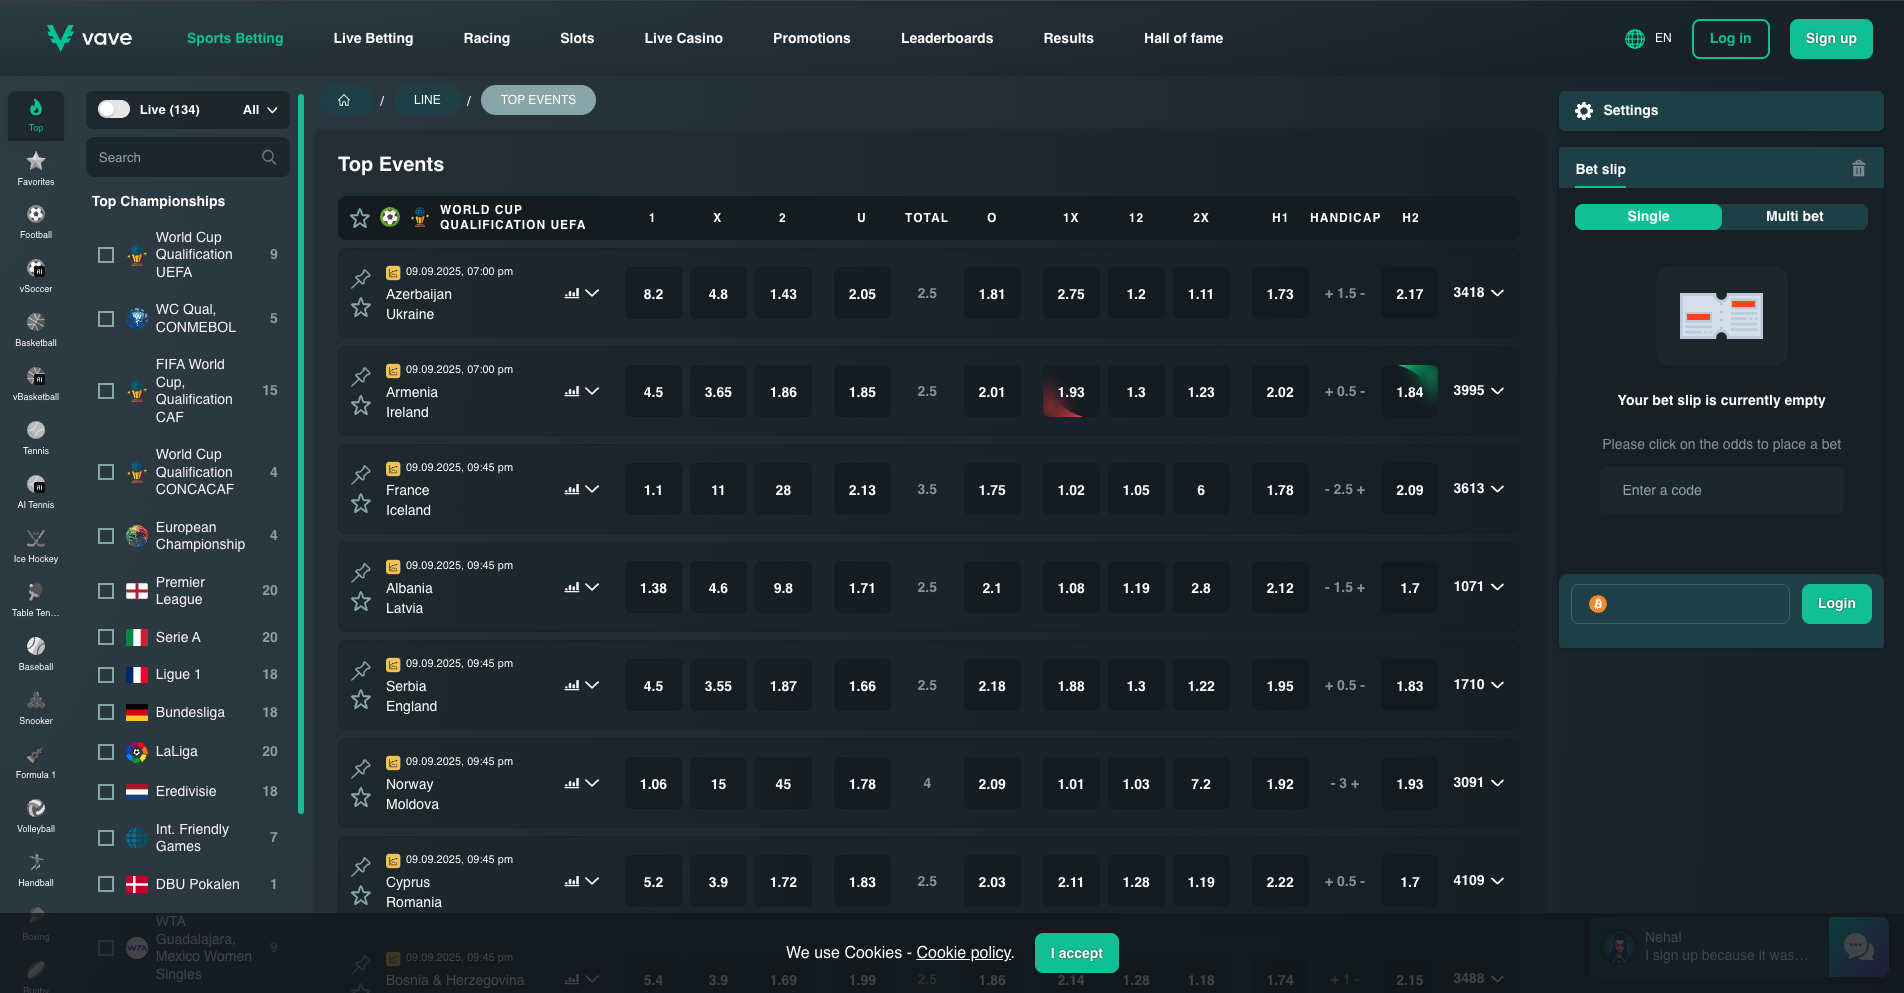The image size is (1904, 993).
Task: Check FIFA World Cup Qualification CAF checkbox
Action: click(106, 391)
